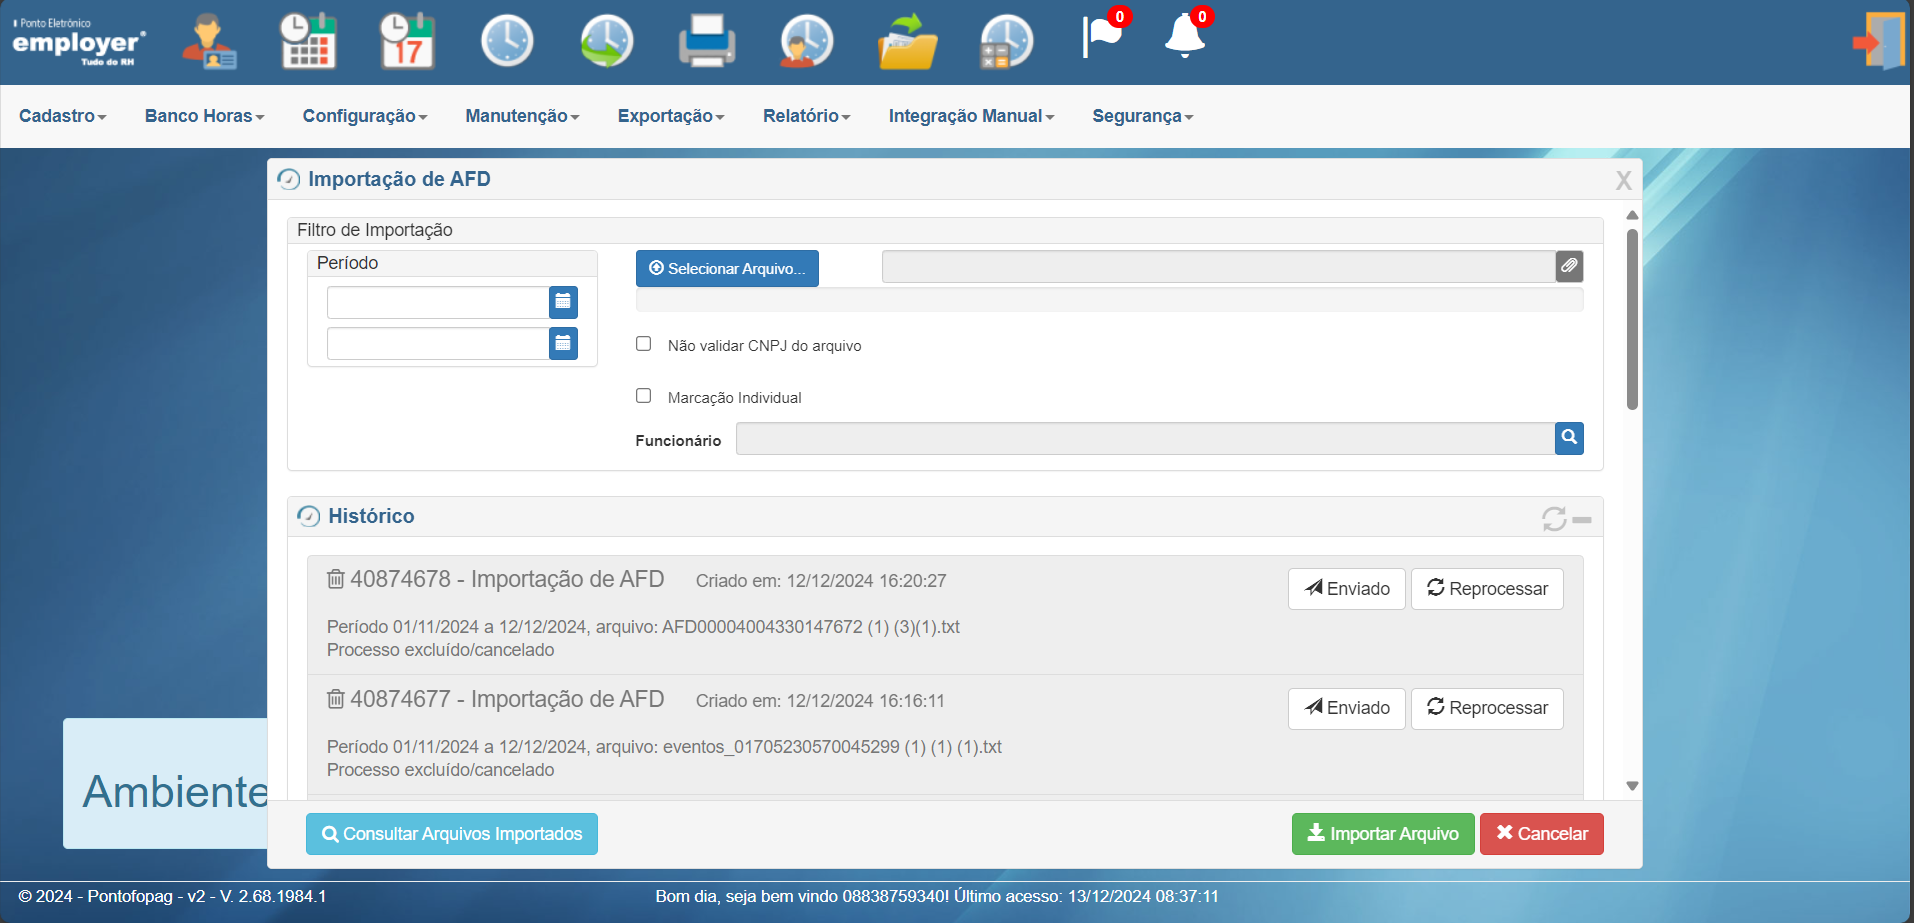This screenshot has width=1914, height=923.
Task: Open calendar picker for Período start date
Action: (x=563, y=302)
